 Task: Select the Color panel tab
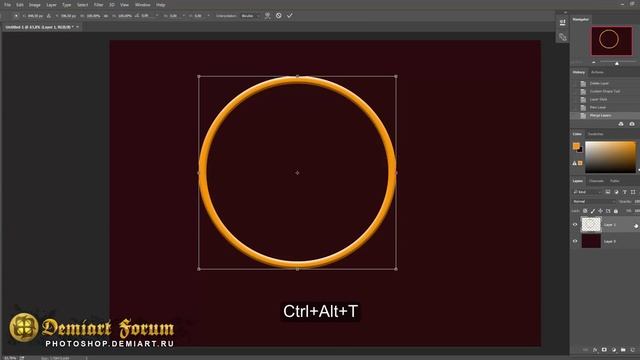point(577,134)
